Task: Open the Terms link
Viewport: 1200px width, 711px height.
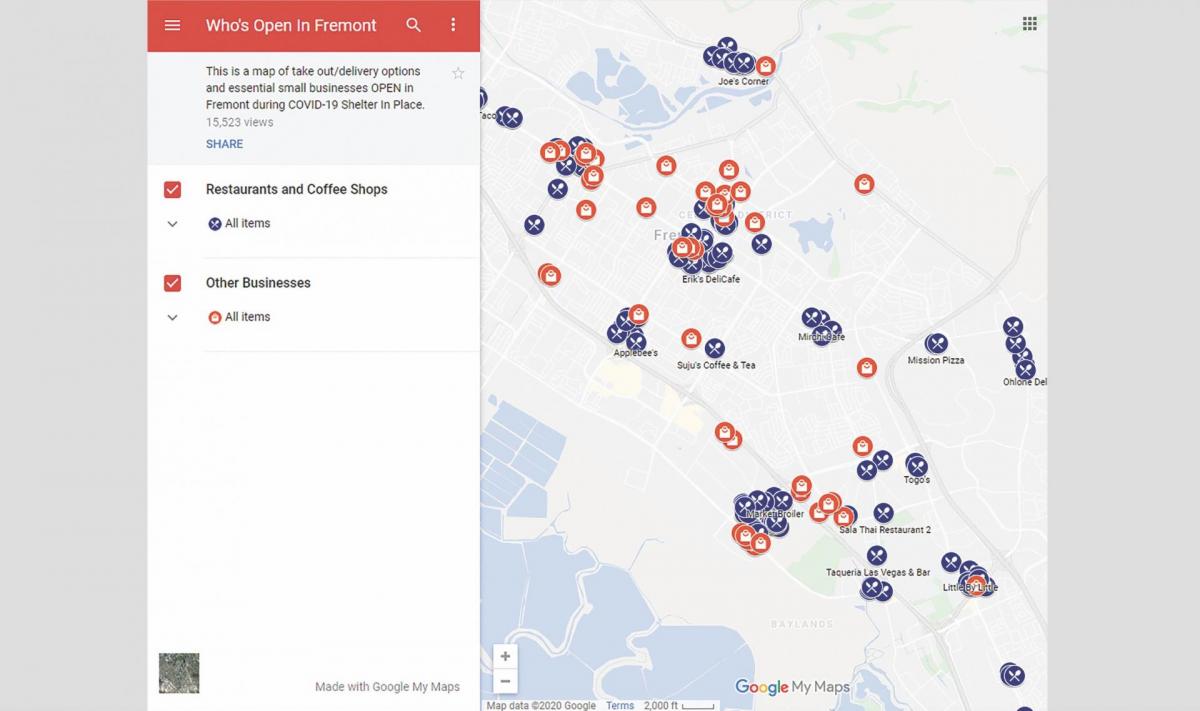Action: (620, 705)
